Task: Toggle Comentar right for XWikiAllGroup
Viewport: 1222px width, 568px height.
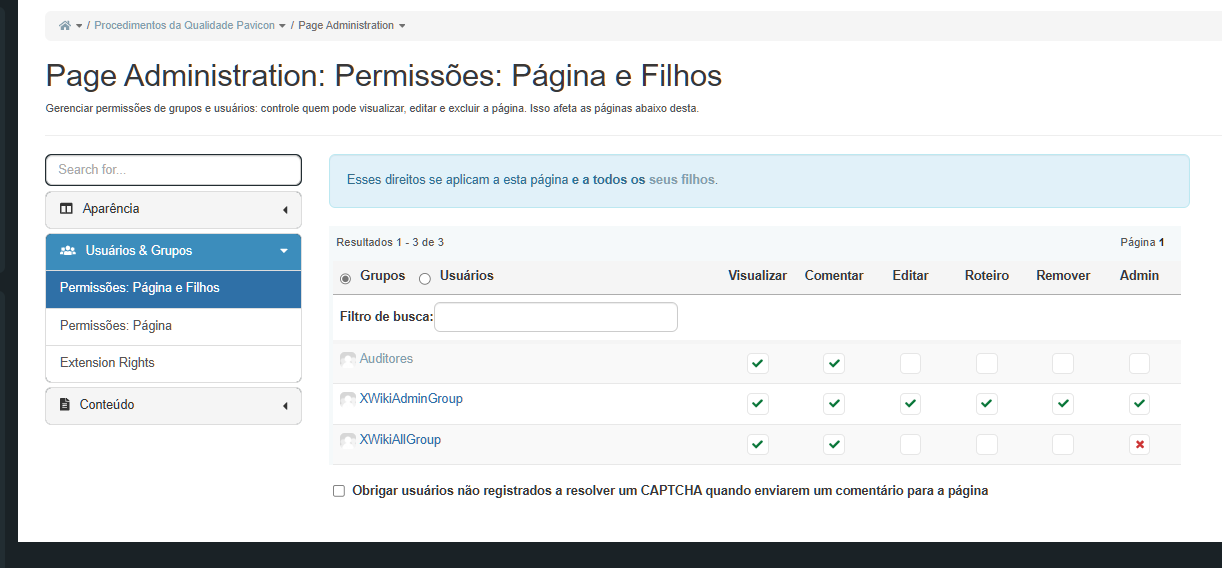Action: pyautogui.click(x=834, y=444)
